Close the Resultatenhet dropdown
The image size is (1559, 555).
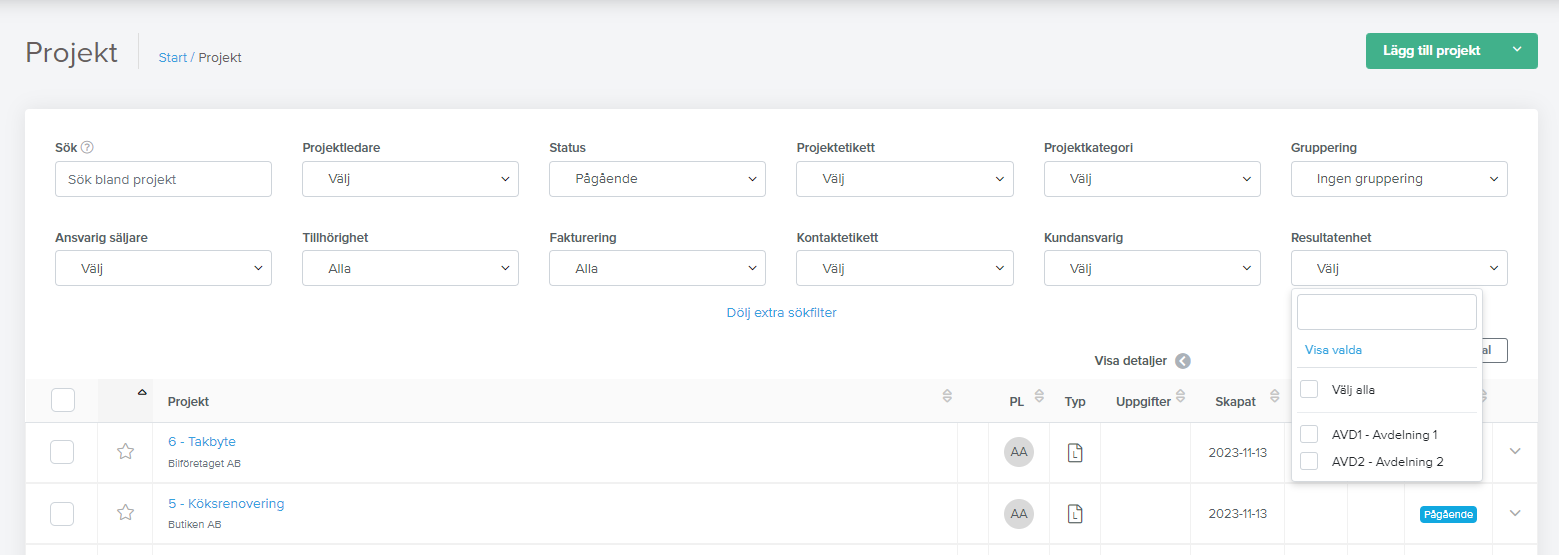click(x=1399, y=268)
